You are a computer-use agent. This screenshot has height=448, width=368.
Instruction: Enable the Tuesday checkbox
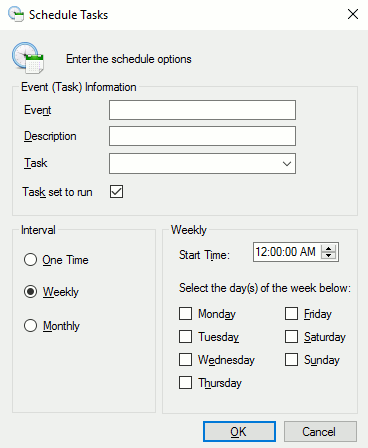point(185,336)
